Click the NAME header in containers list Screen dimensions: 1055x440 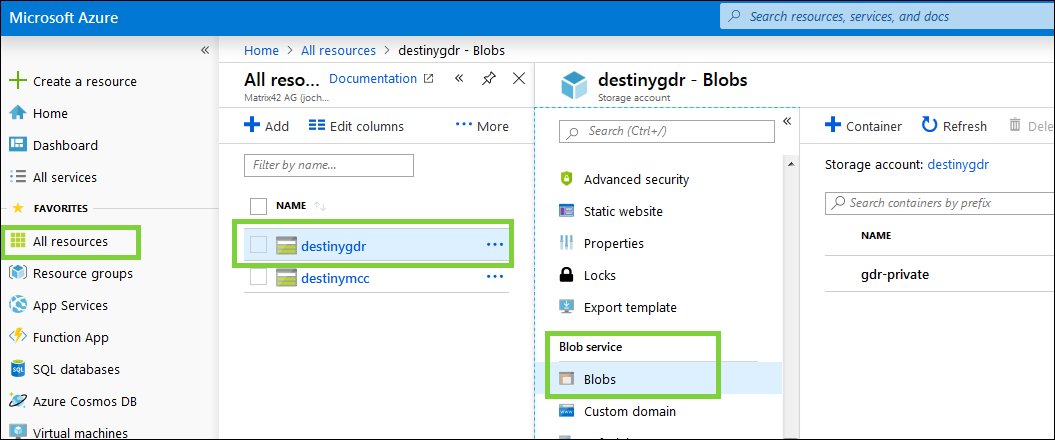(x=876, y=235)
